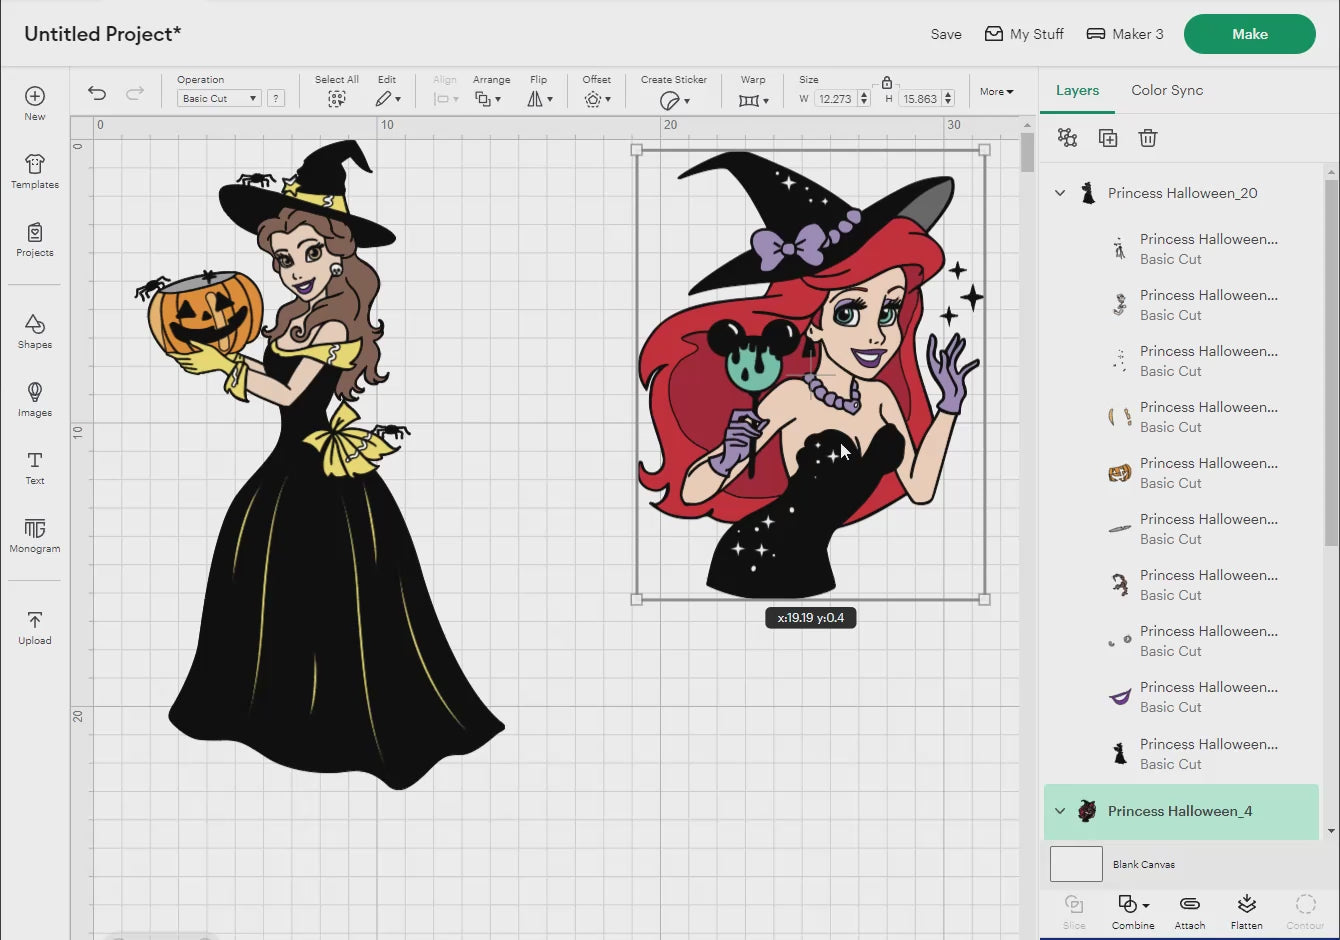Click the green Make button
The width and height of the screenshot is (1340, 940).
(1250, 34)
